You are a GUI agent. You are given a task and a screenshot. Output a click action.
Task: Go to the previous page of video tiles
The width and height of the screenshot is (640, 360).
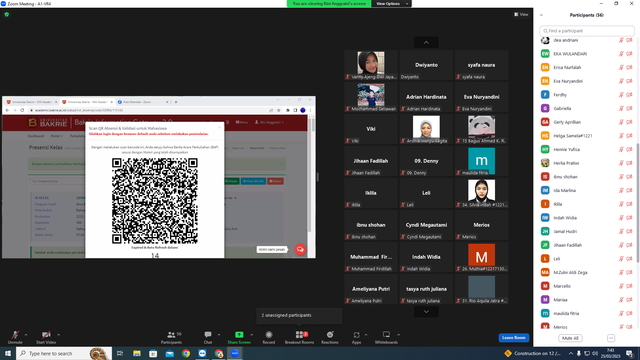426,42
